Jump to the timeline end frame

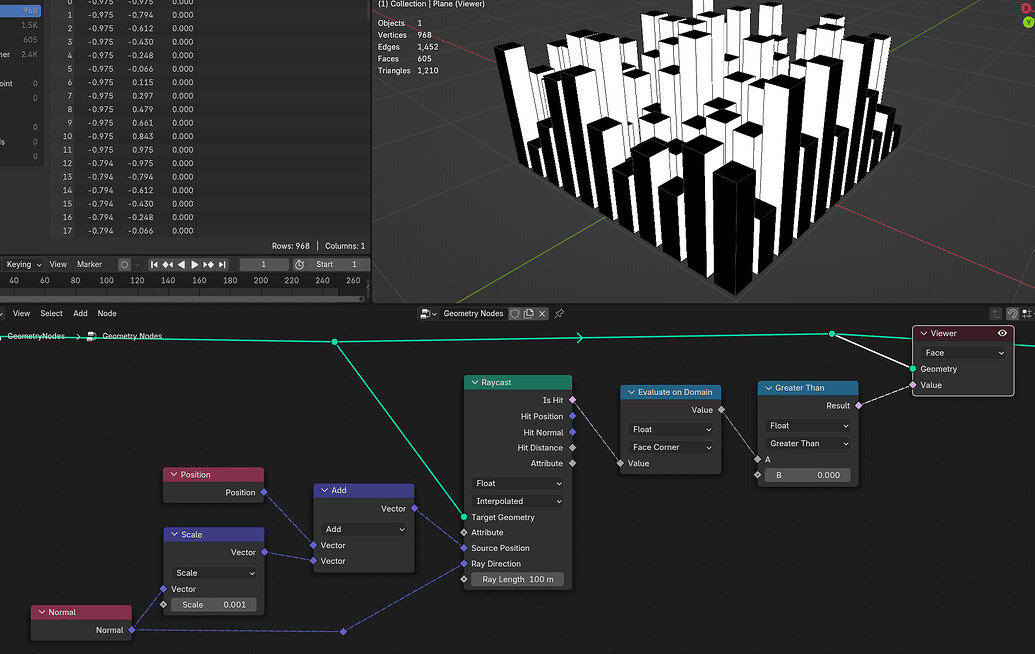pos(222,265)
